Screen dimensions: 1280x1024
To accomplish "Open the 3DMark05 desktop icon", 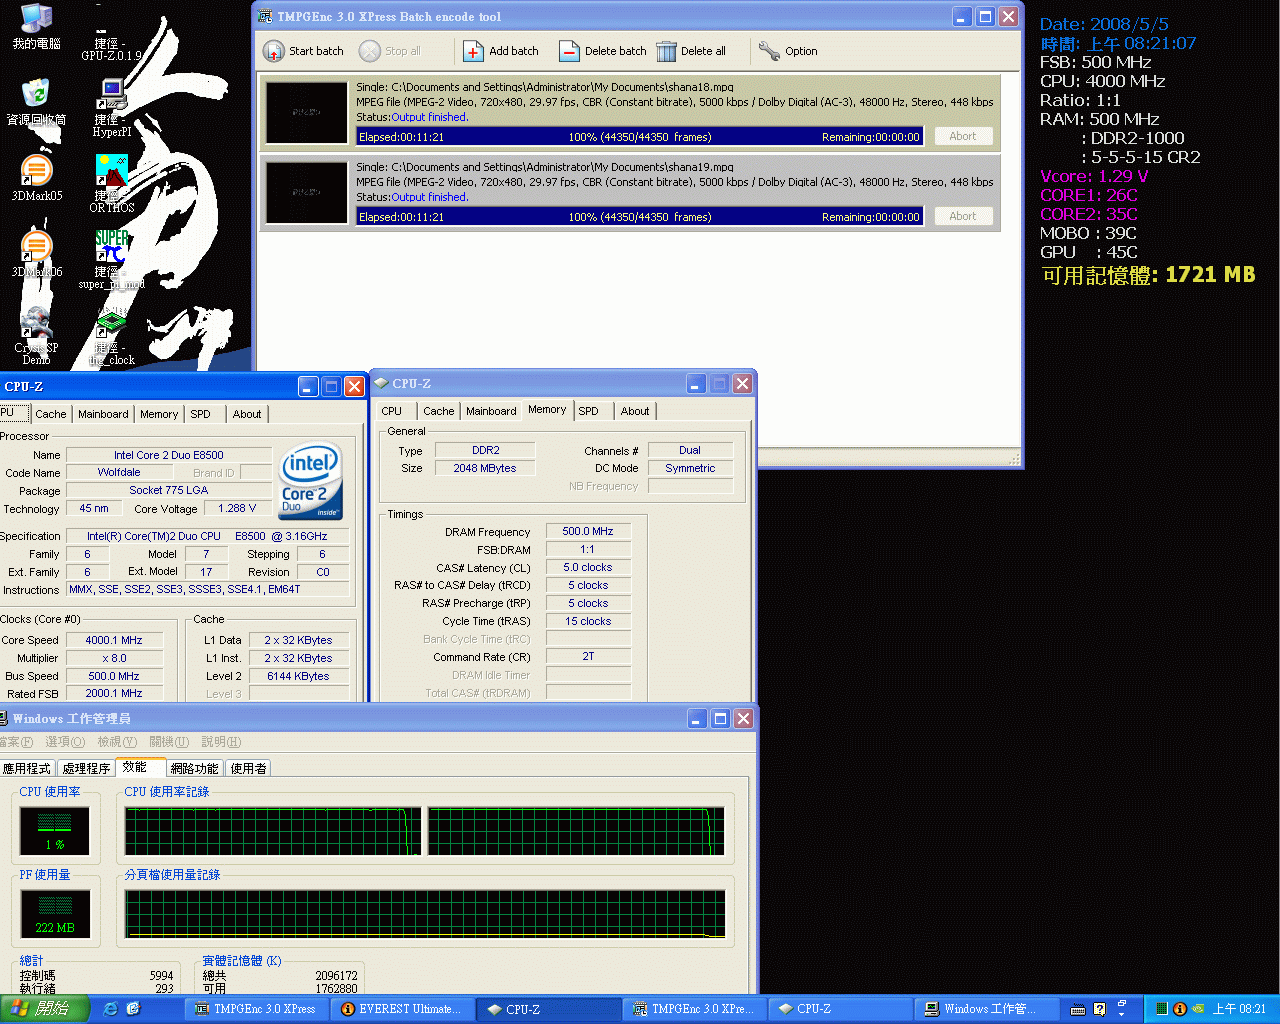I will tap(37, 179).
